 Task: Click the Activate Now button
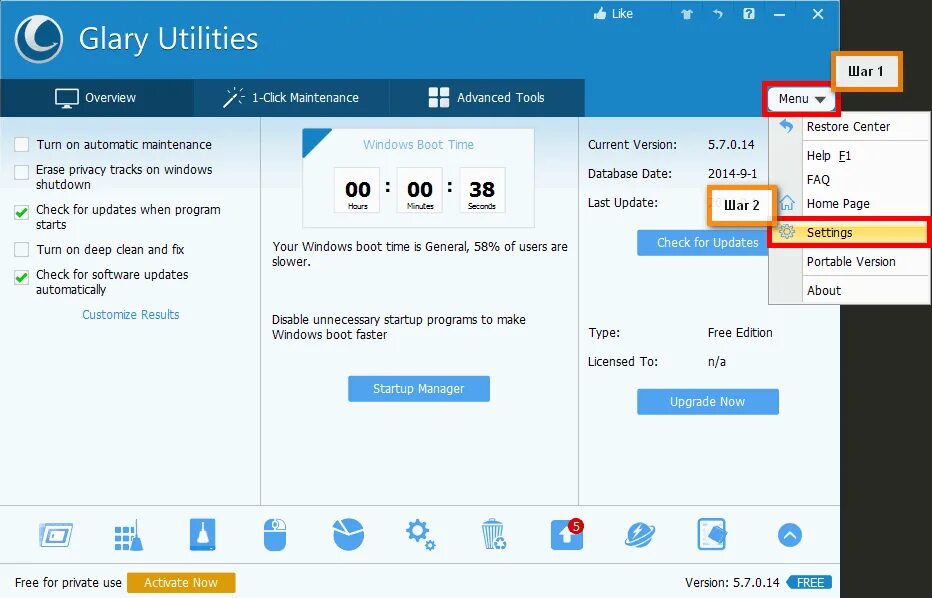[181, 583]
